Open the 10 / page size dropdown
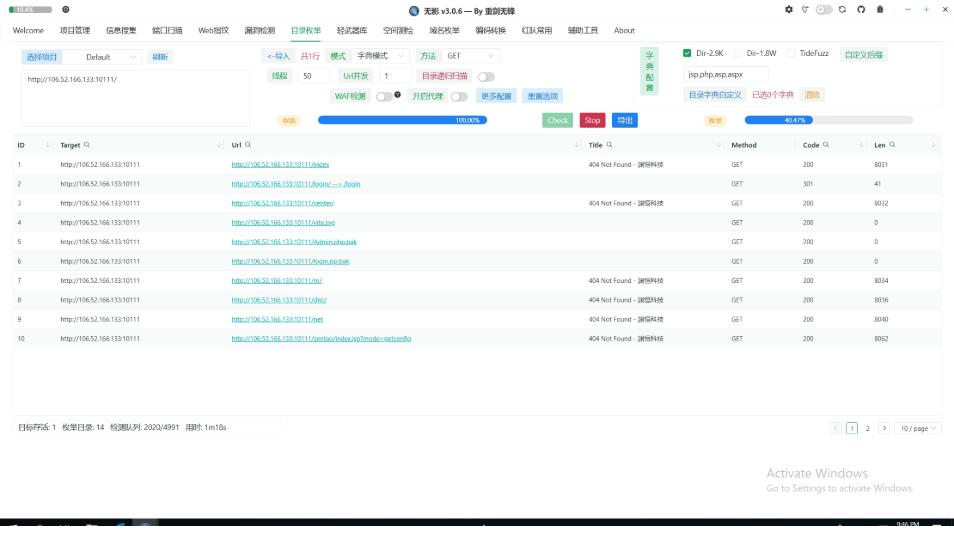The height and width of the screenshot is (540, 954). 917,428
